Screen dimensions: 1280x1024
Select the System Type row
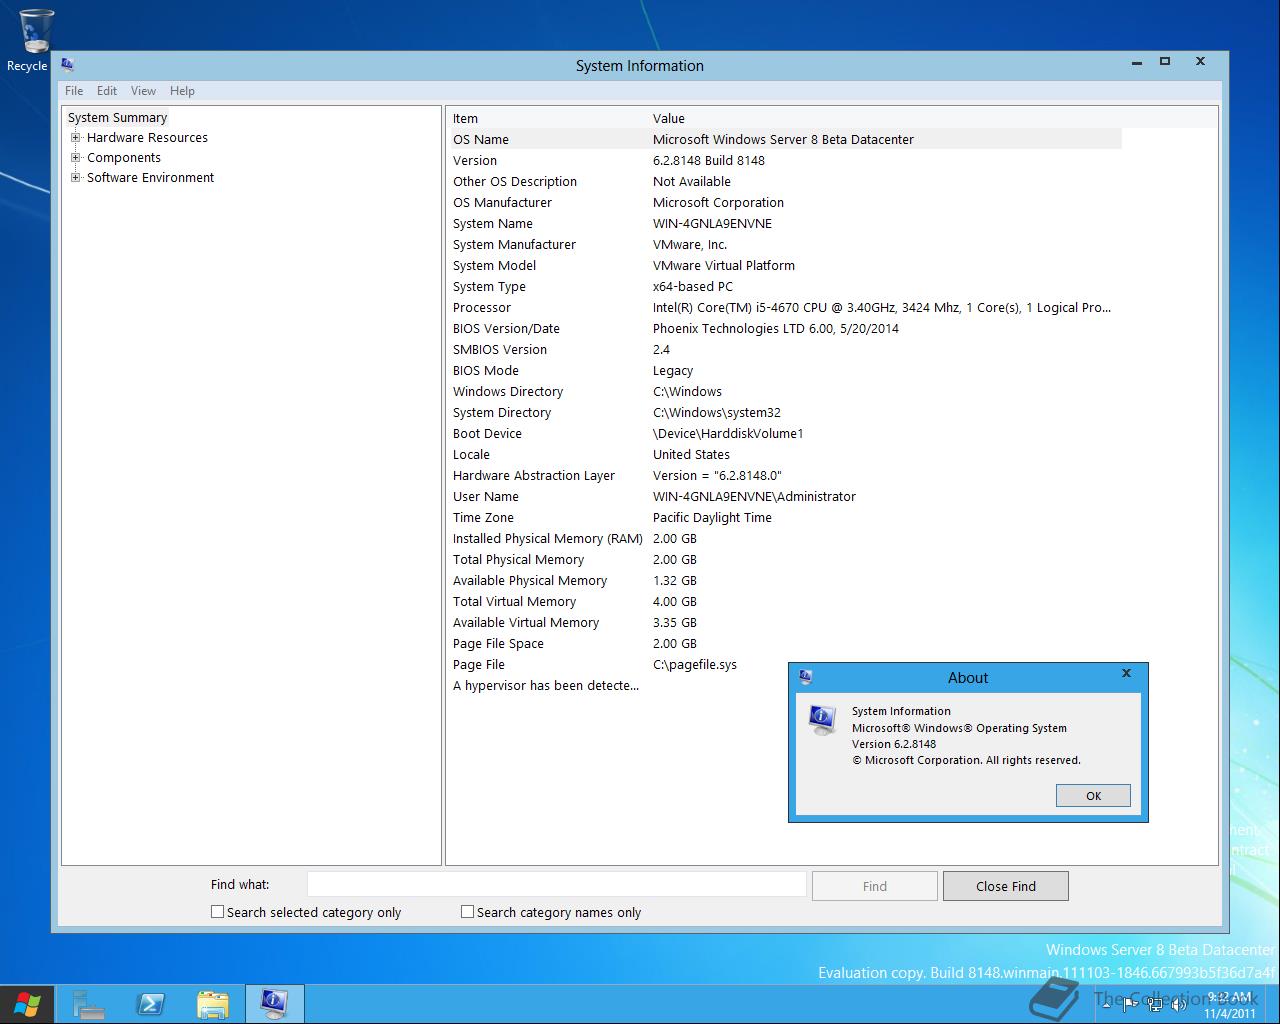[785, 286]
